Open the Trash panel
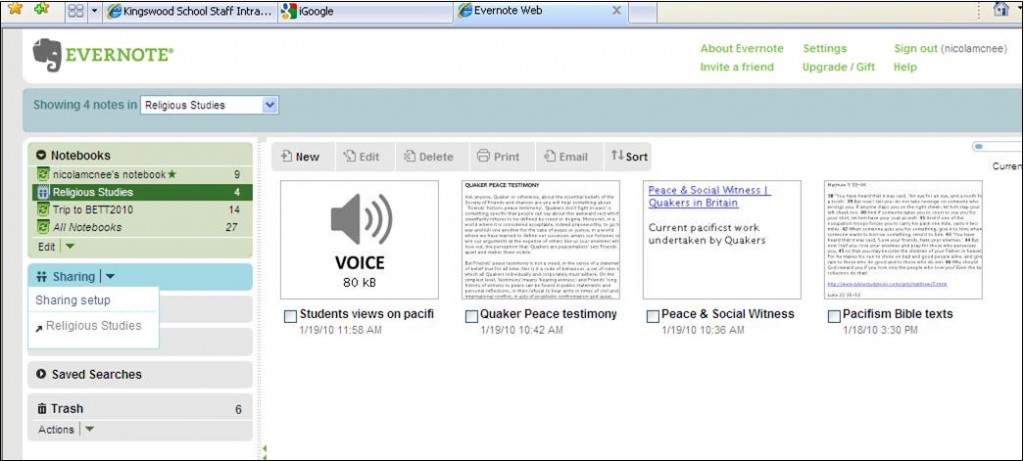 pyautogui.click(x=140, y=409)
